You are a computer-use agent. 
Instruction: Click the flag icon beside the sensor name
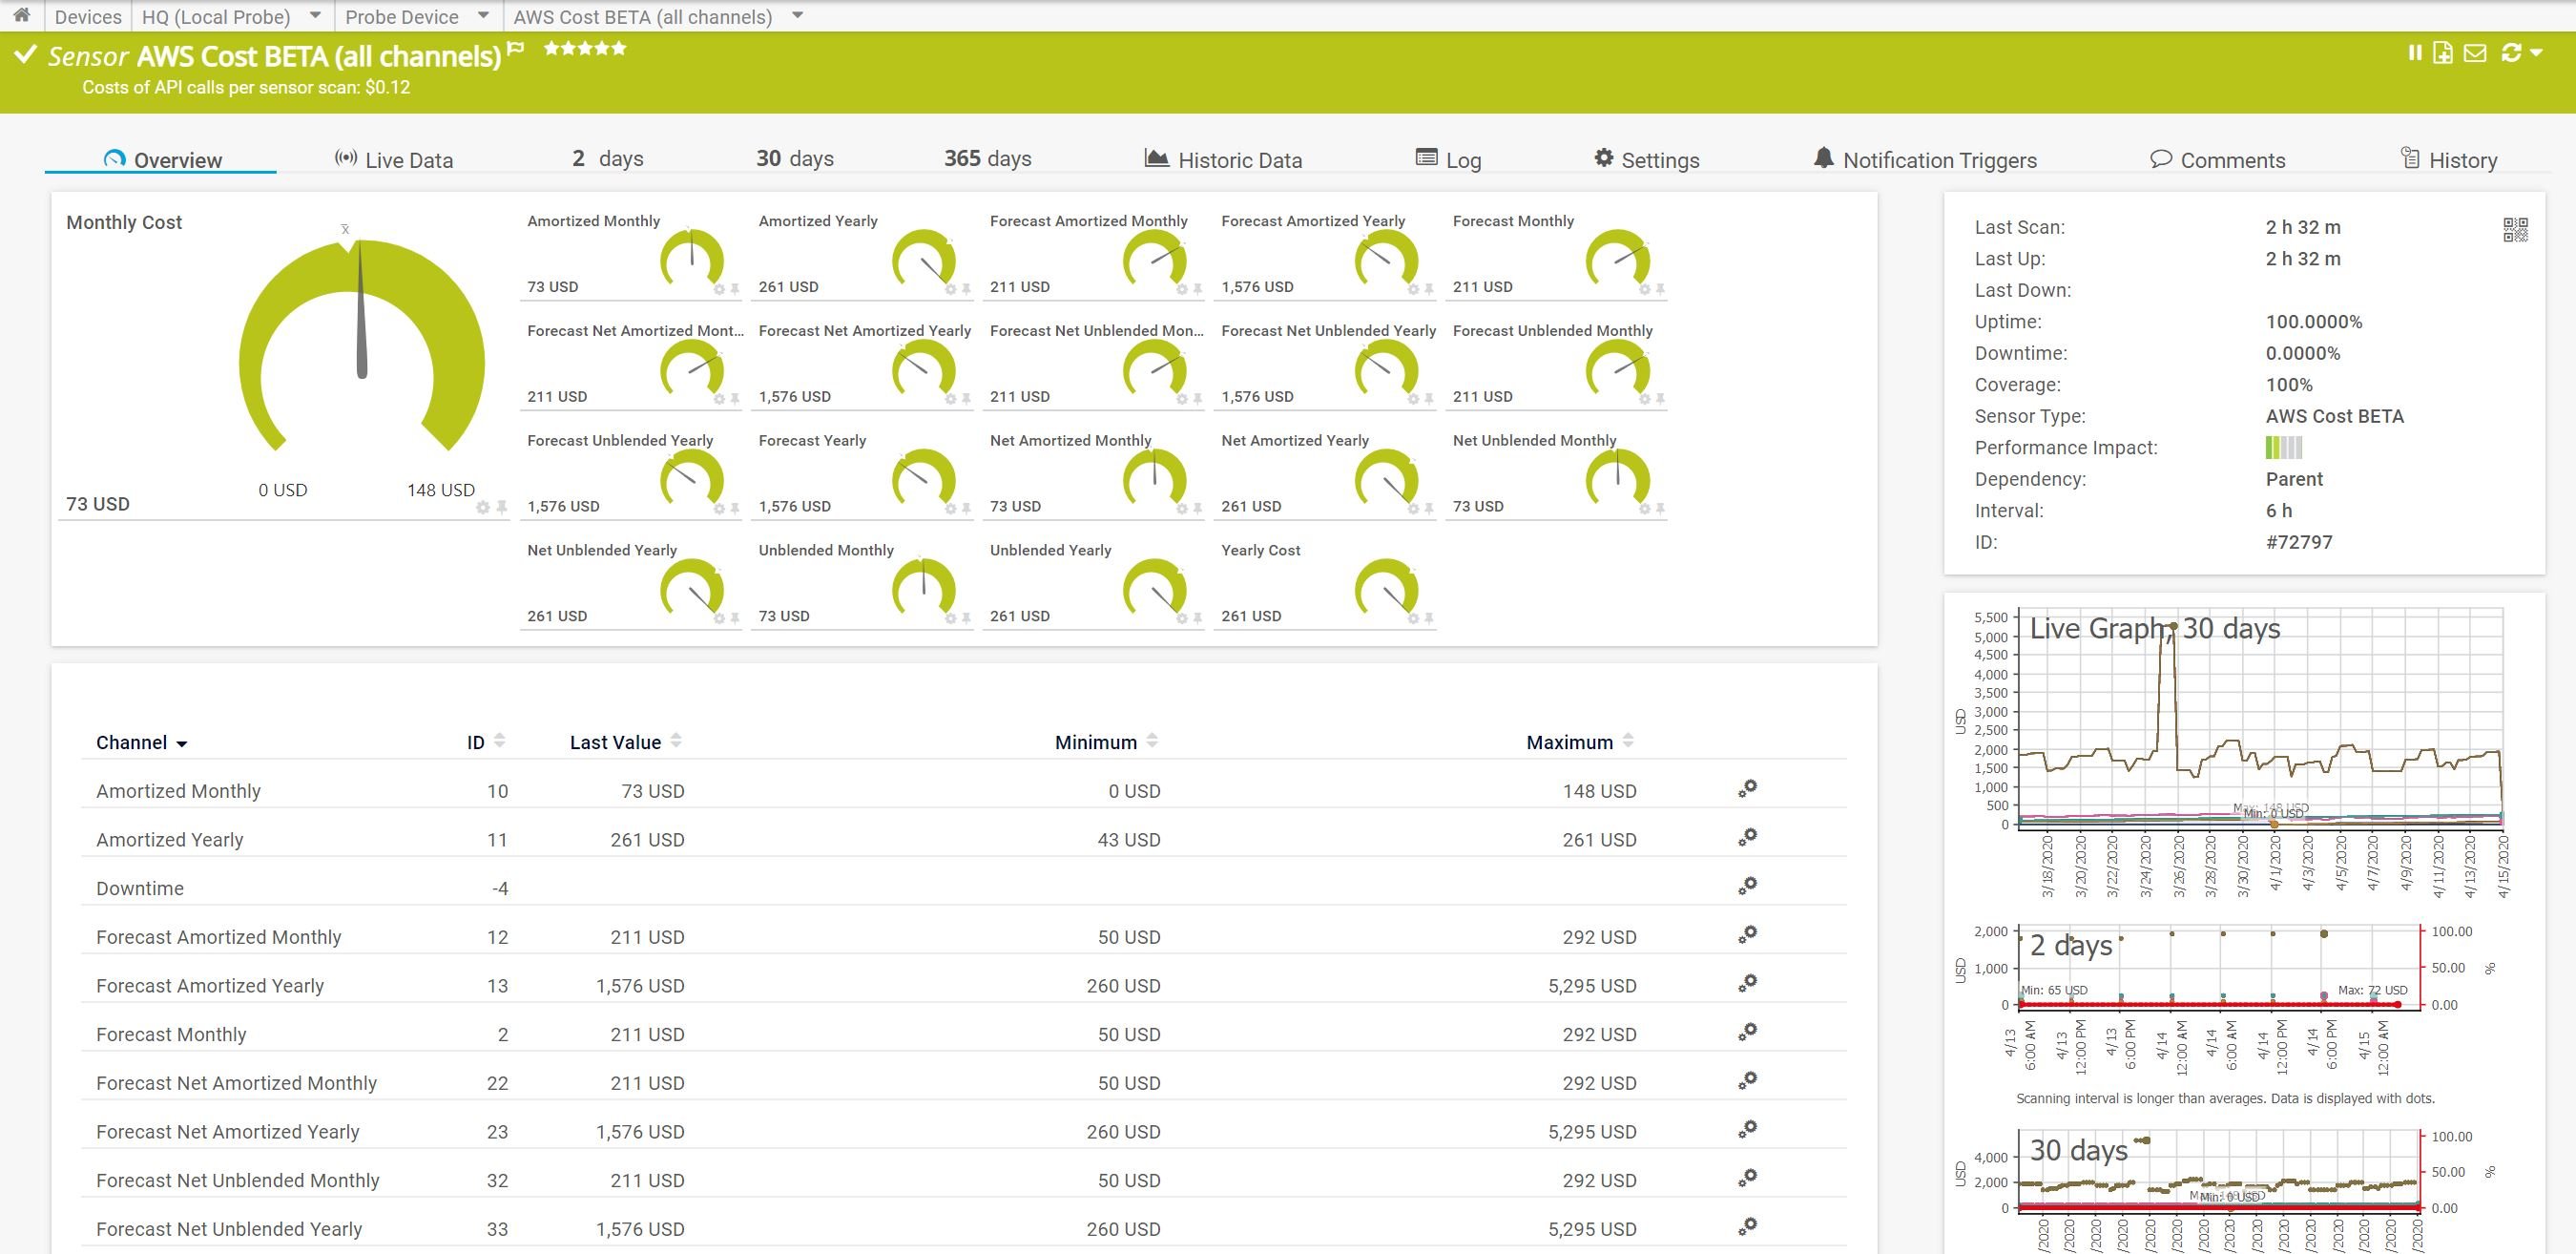514,47
